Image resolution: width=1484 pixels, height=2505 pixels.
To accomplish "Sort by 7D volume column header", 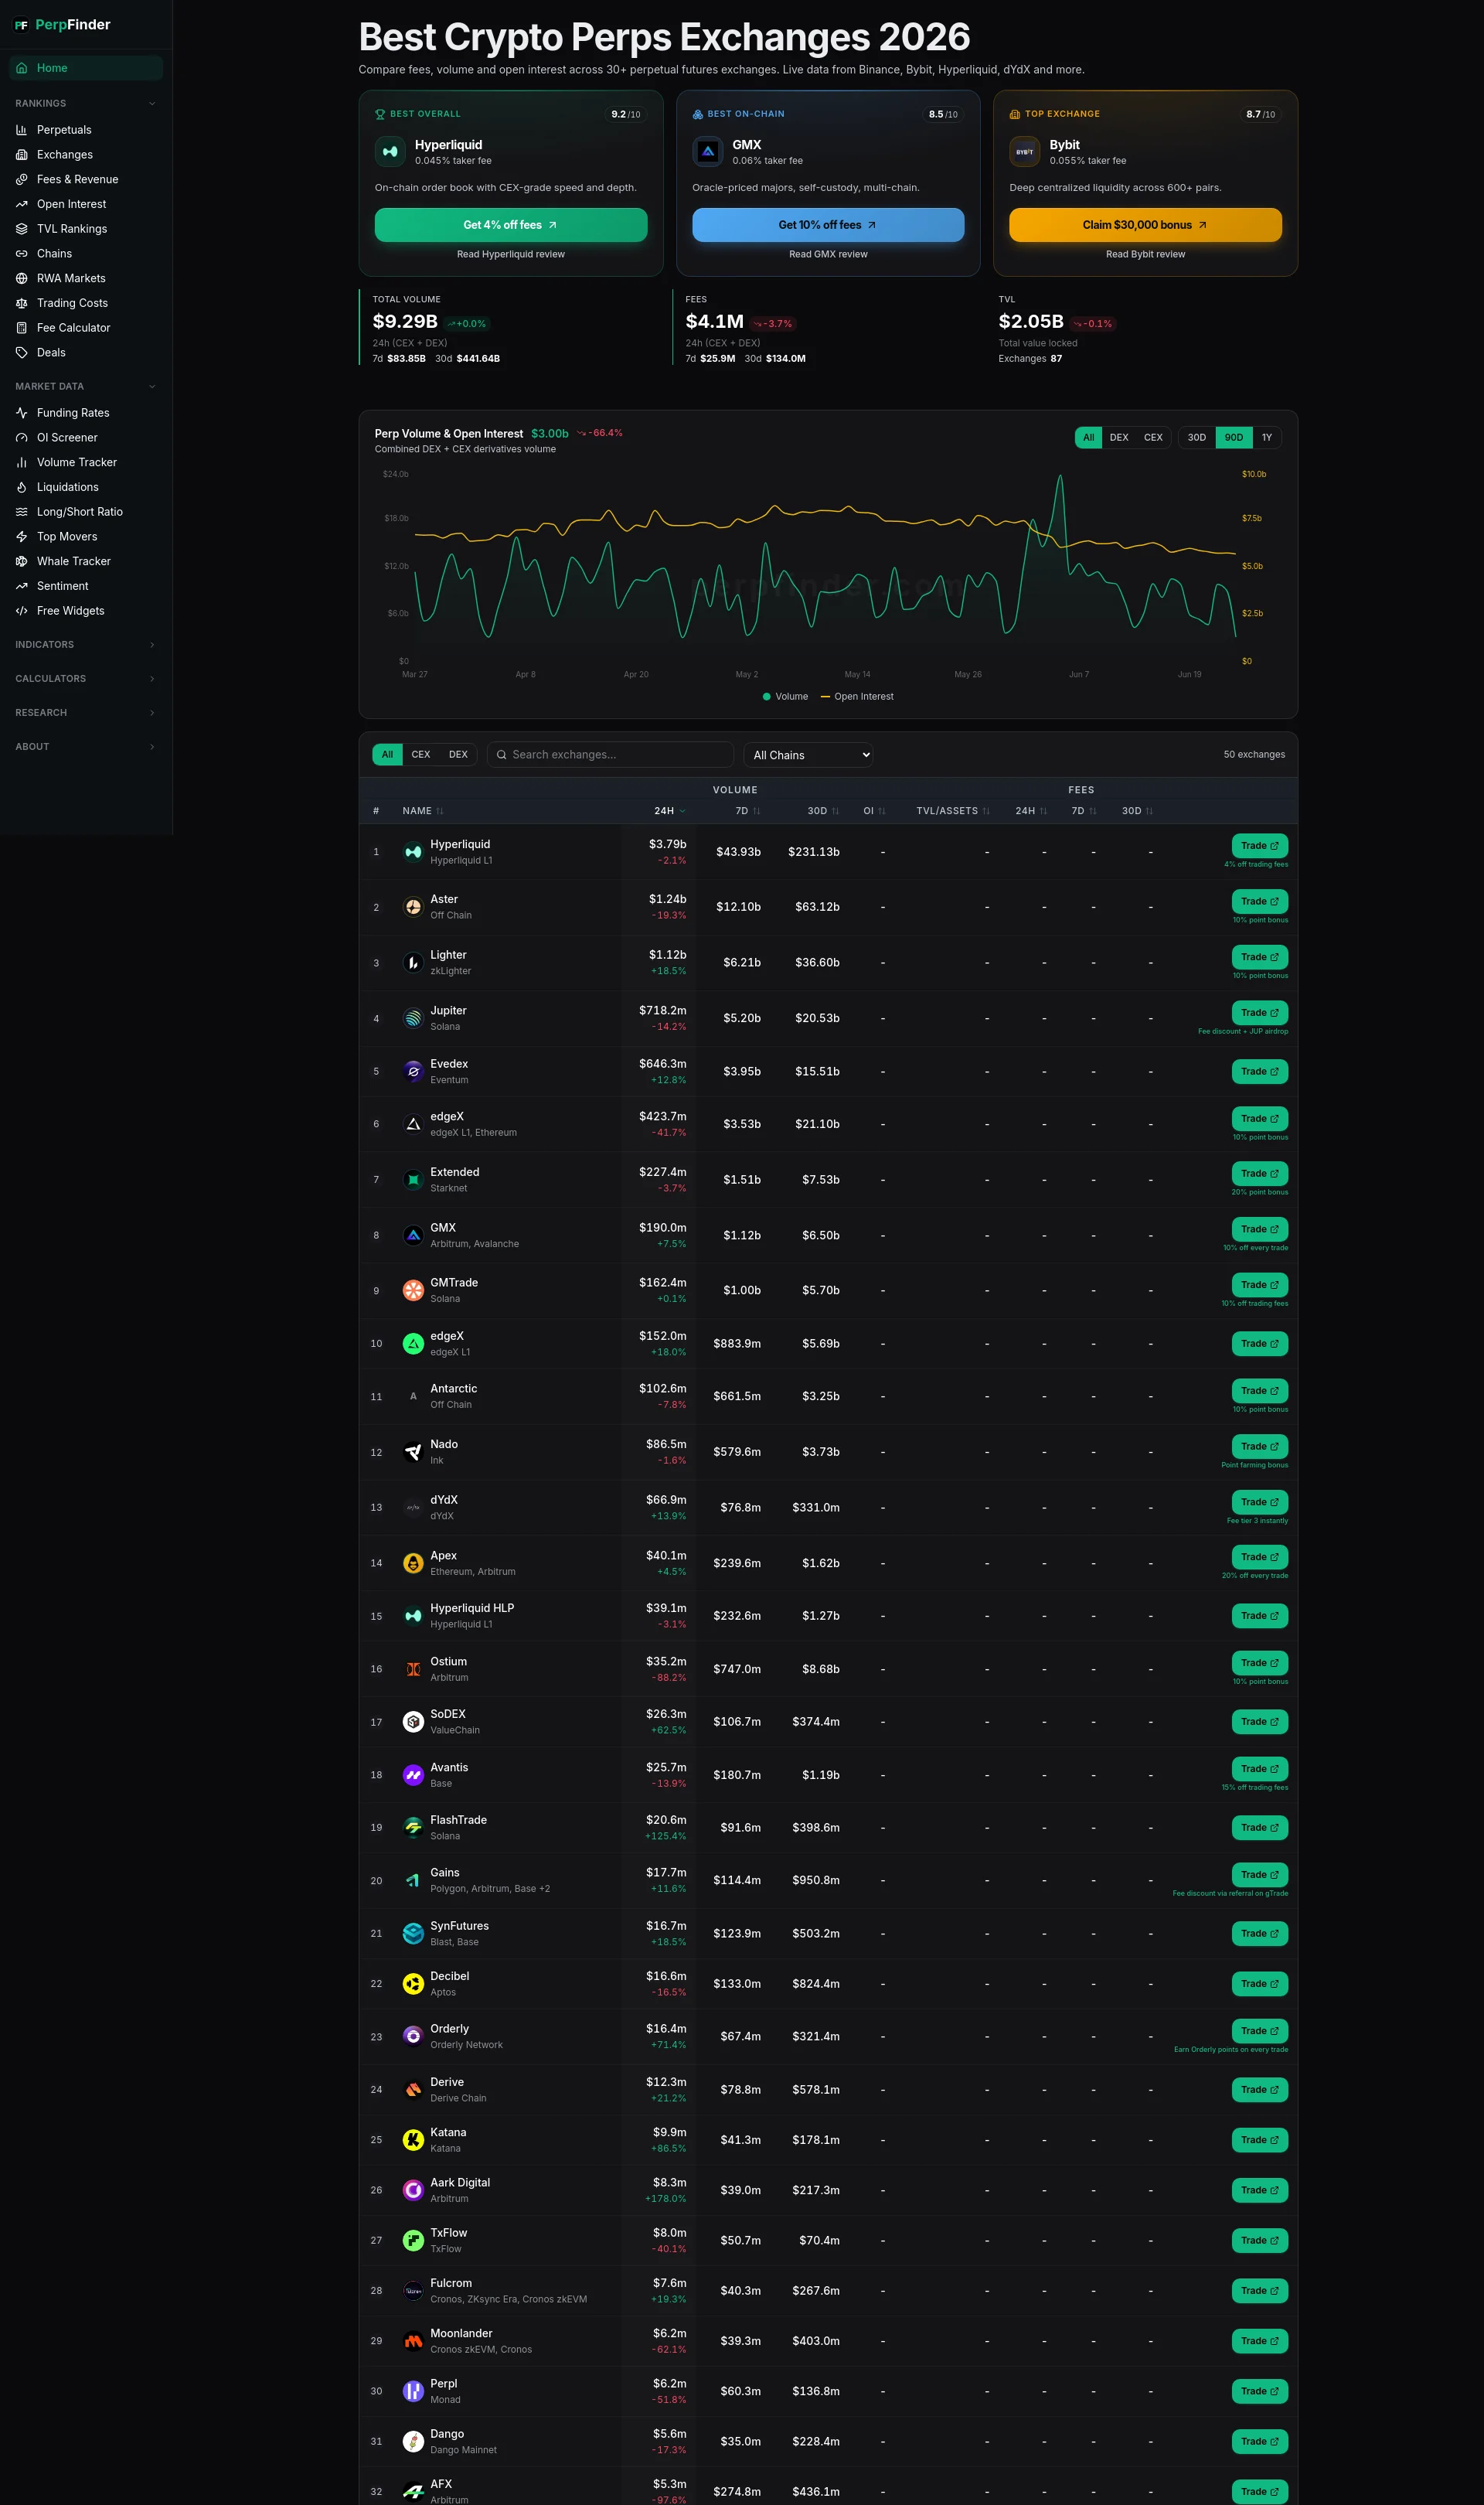I will click(x=748, y=811).
